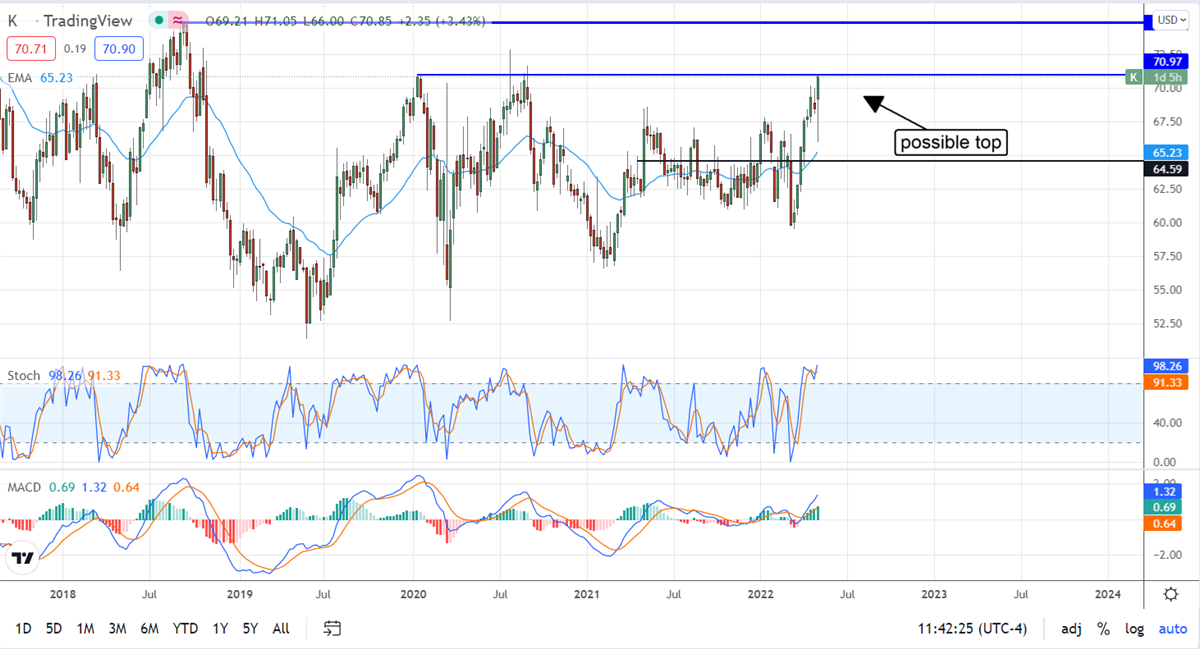Viewport: 1200px width, 649px height.
Task: Switch to the 5Y time range
Action: pos(250,629)
